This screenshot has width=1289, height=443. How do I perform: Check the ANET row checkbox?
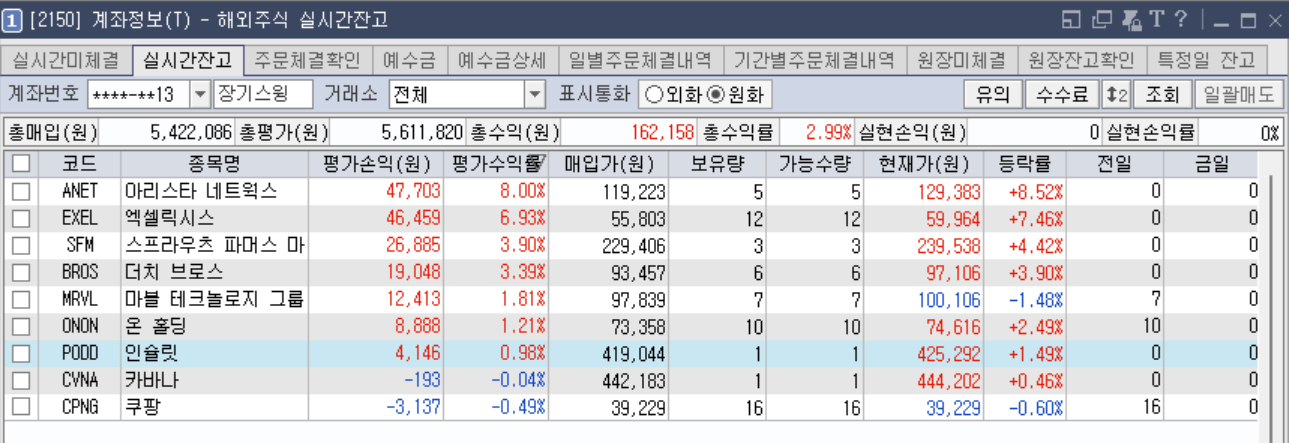(20, 191)
